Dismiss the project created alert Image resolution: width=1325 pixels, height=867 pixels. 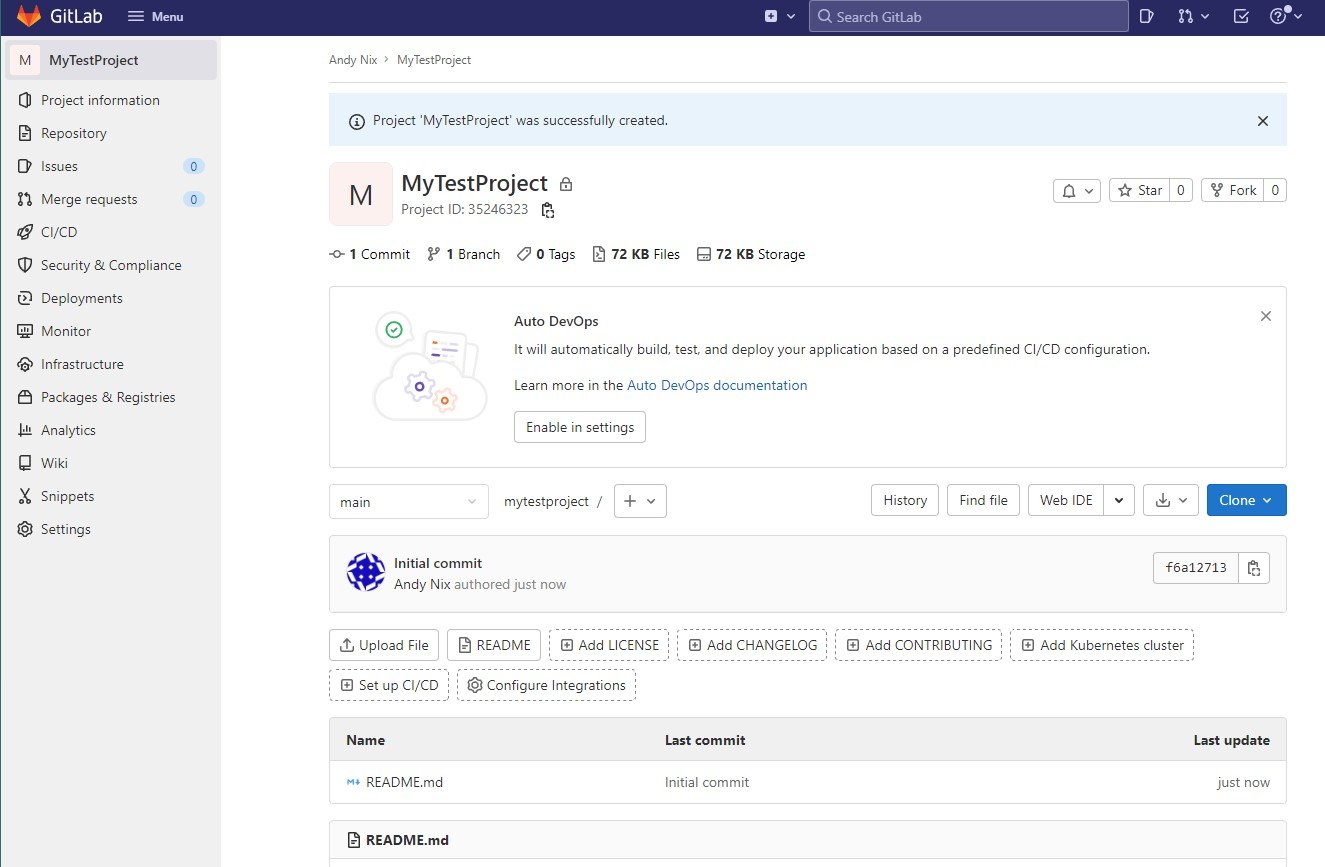1262,121
